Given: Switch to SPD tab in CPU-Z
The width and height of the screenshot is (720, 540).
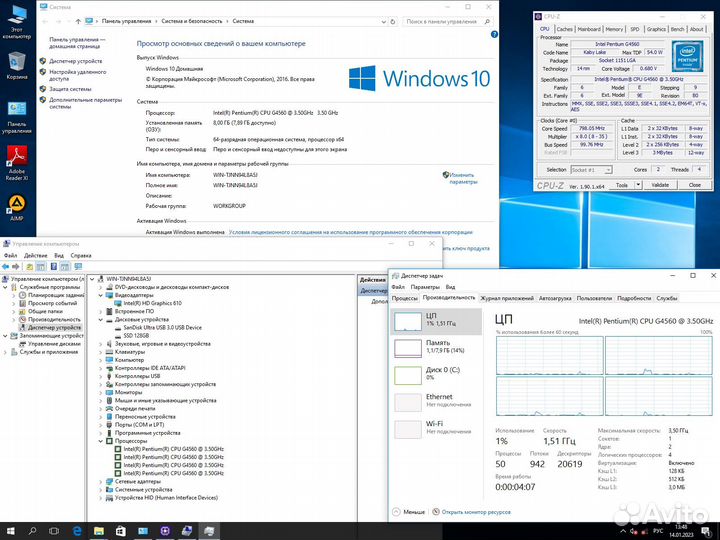Looking at the screenshot, I should (635, 29).
